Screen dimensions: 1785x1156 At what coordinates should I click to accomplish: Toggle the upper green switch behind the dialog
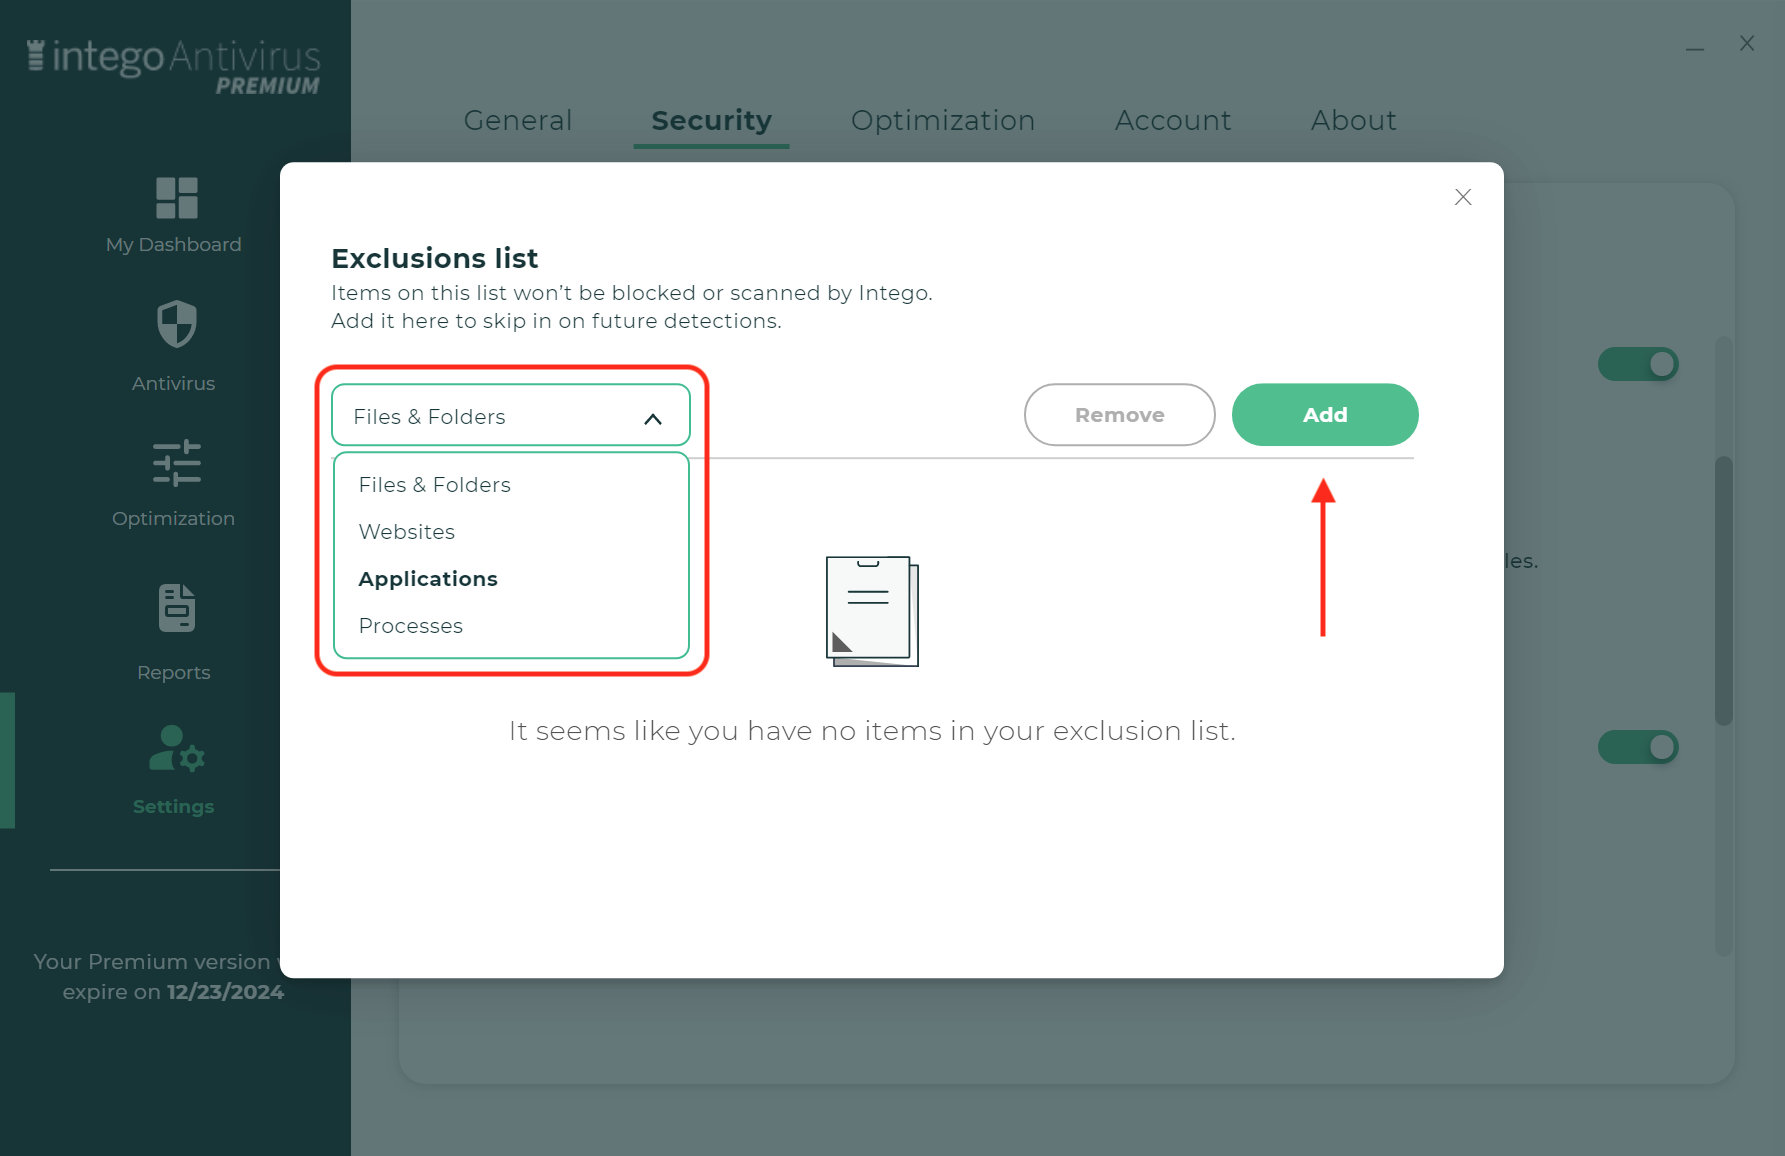tap(1638, 364)
